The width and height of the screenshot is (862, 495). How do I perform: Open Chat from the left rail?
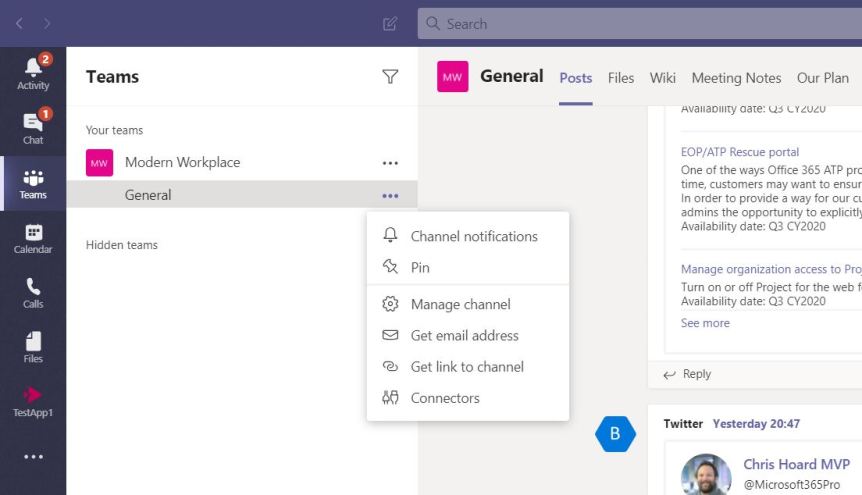click(33, 127)
